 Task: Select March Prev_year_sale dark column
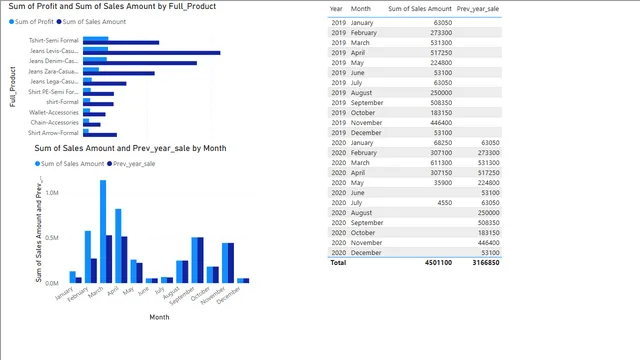109,259
